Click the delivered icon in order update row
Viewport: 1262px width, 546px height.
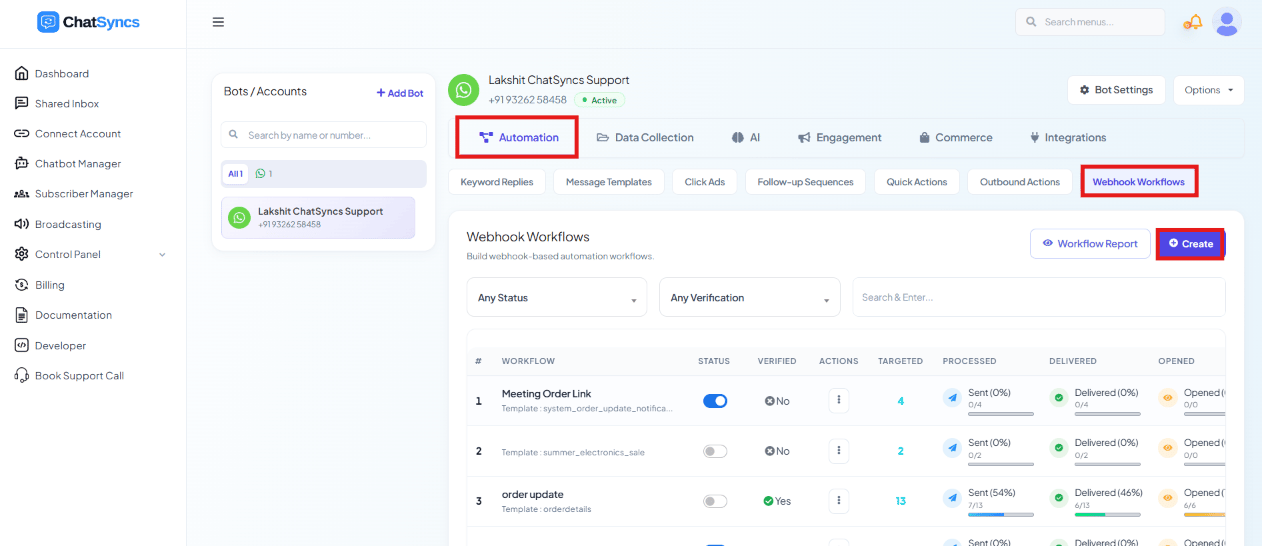pos(1058,498)
